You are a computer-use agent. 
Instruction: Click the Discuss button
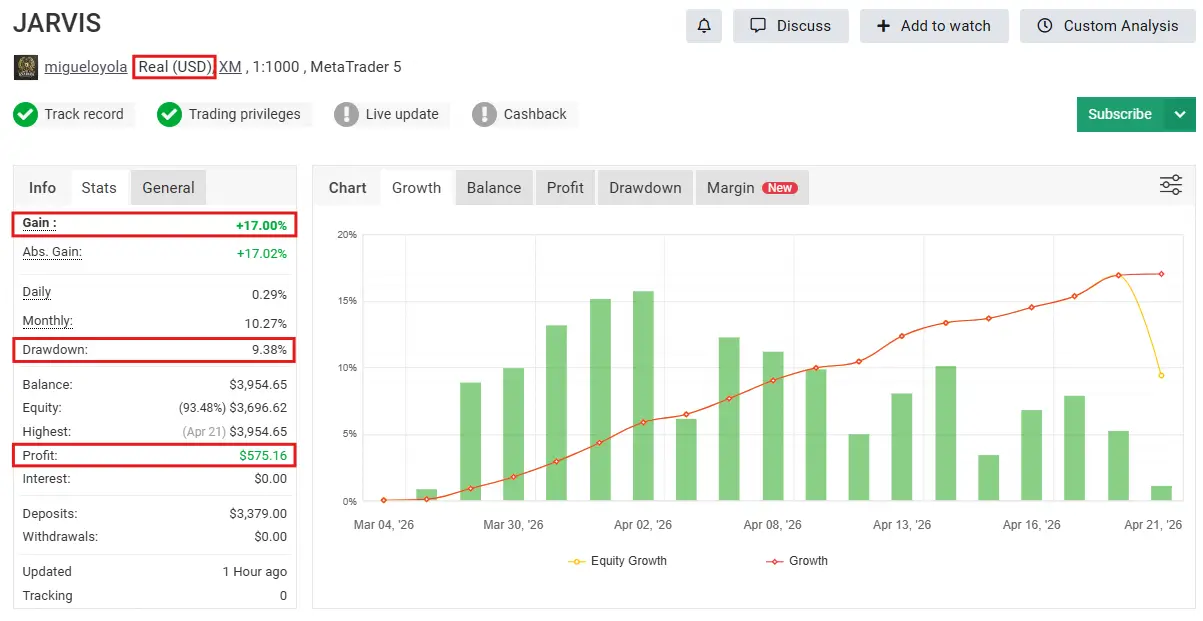(790, 26)
